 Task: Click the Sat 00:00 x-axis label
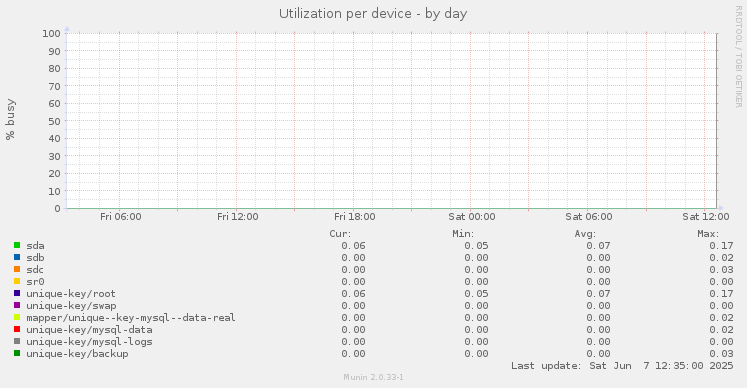472,217
